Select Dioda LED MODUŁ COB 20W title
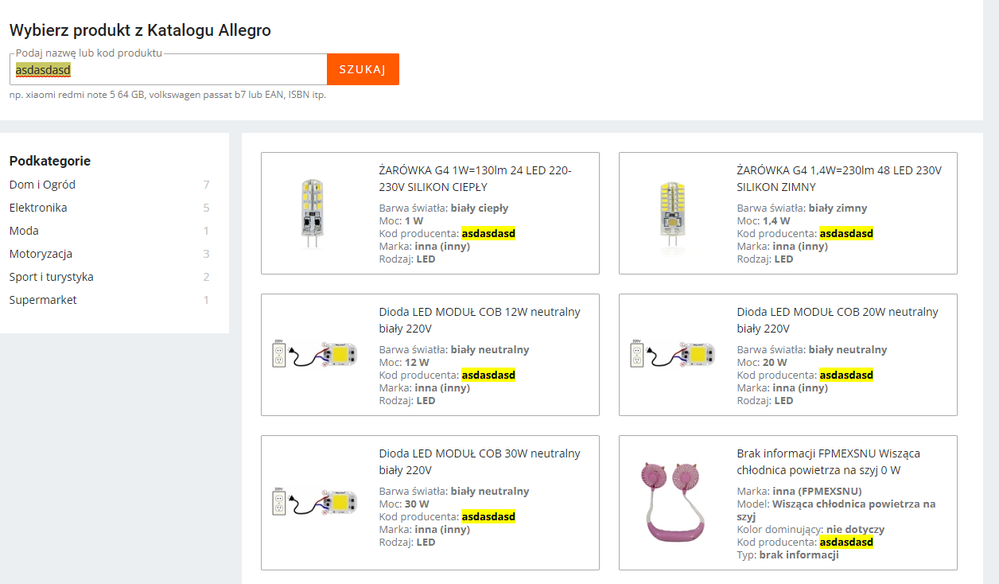 pos(837,320)
